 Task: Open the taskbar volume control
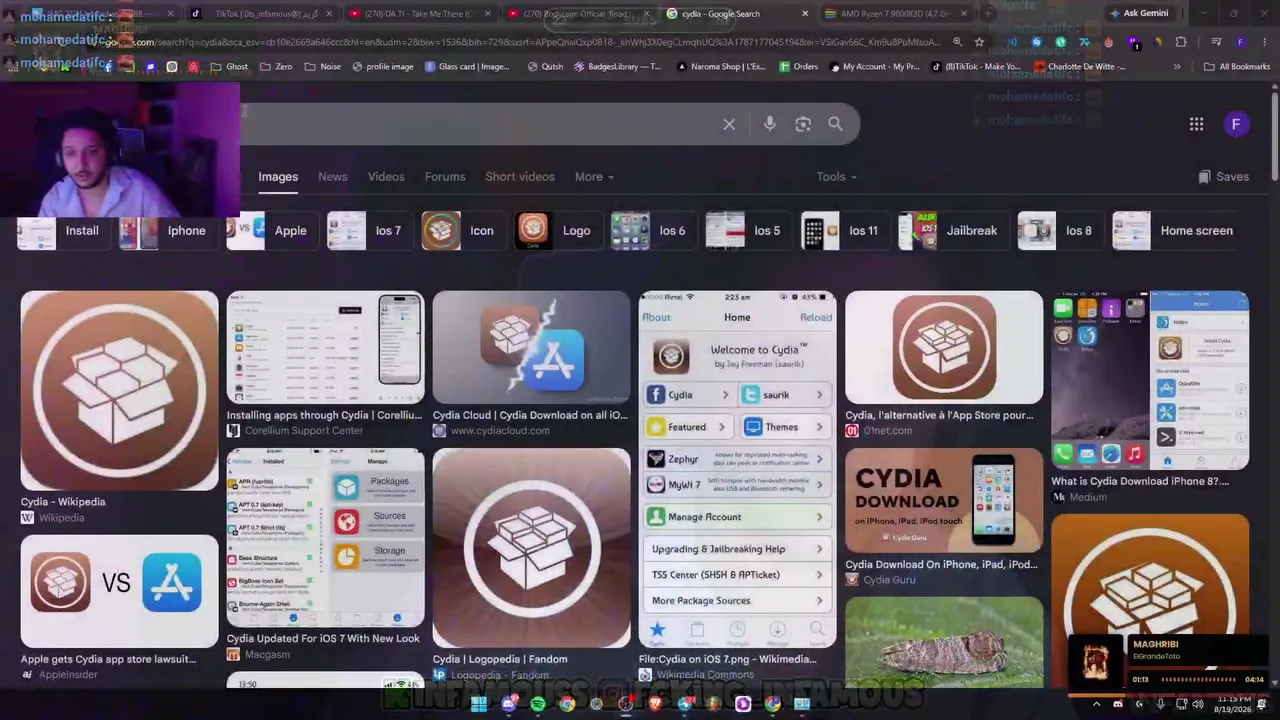pyautogui.click(x=1198, y=705)
